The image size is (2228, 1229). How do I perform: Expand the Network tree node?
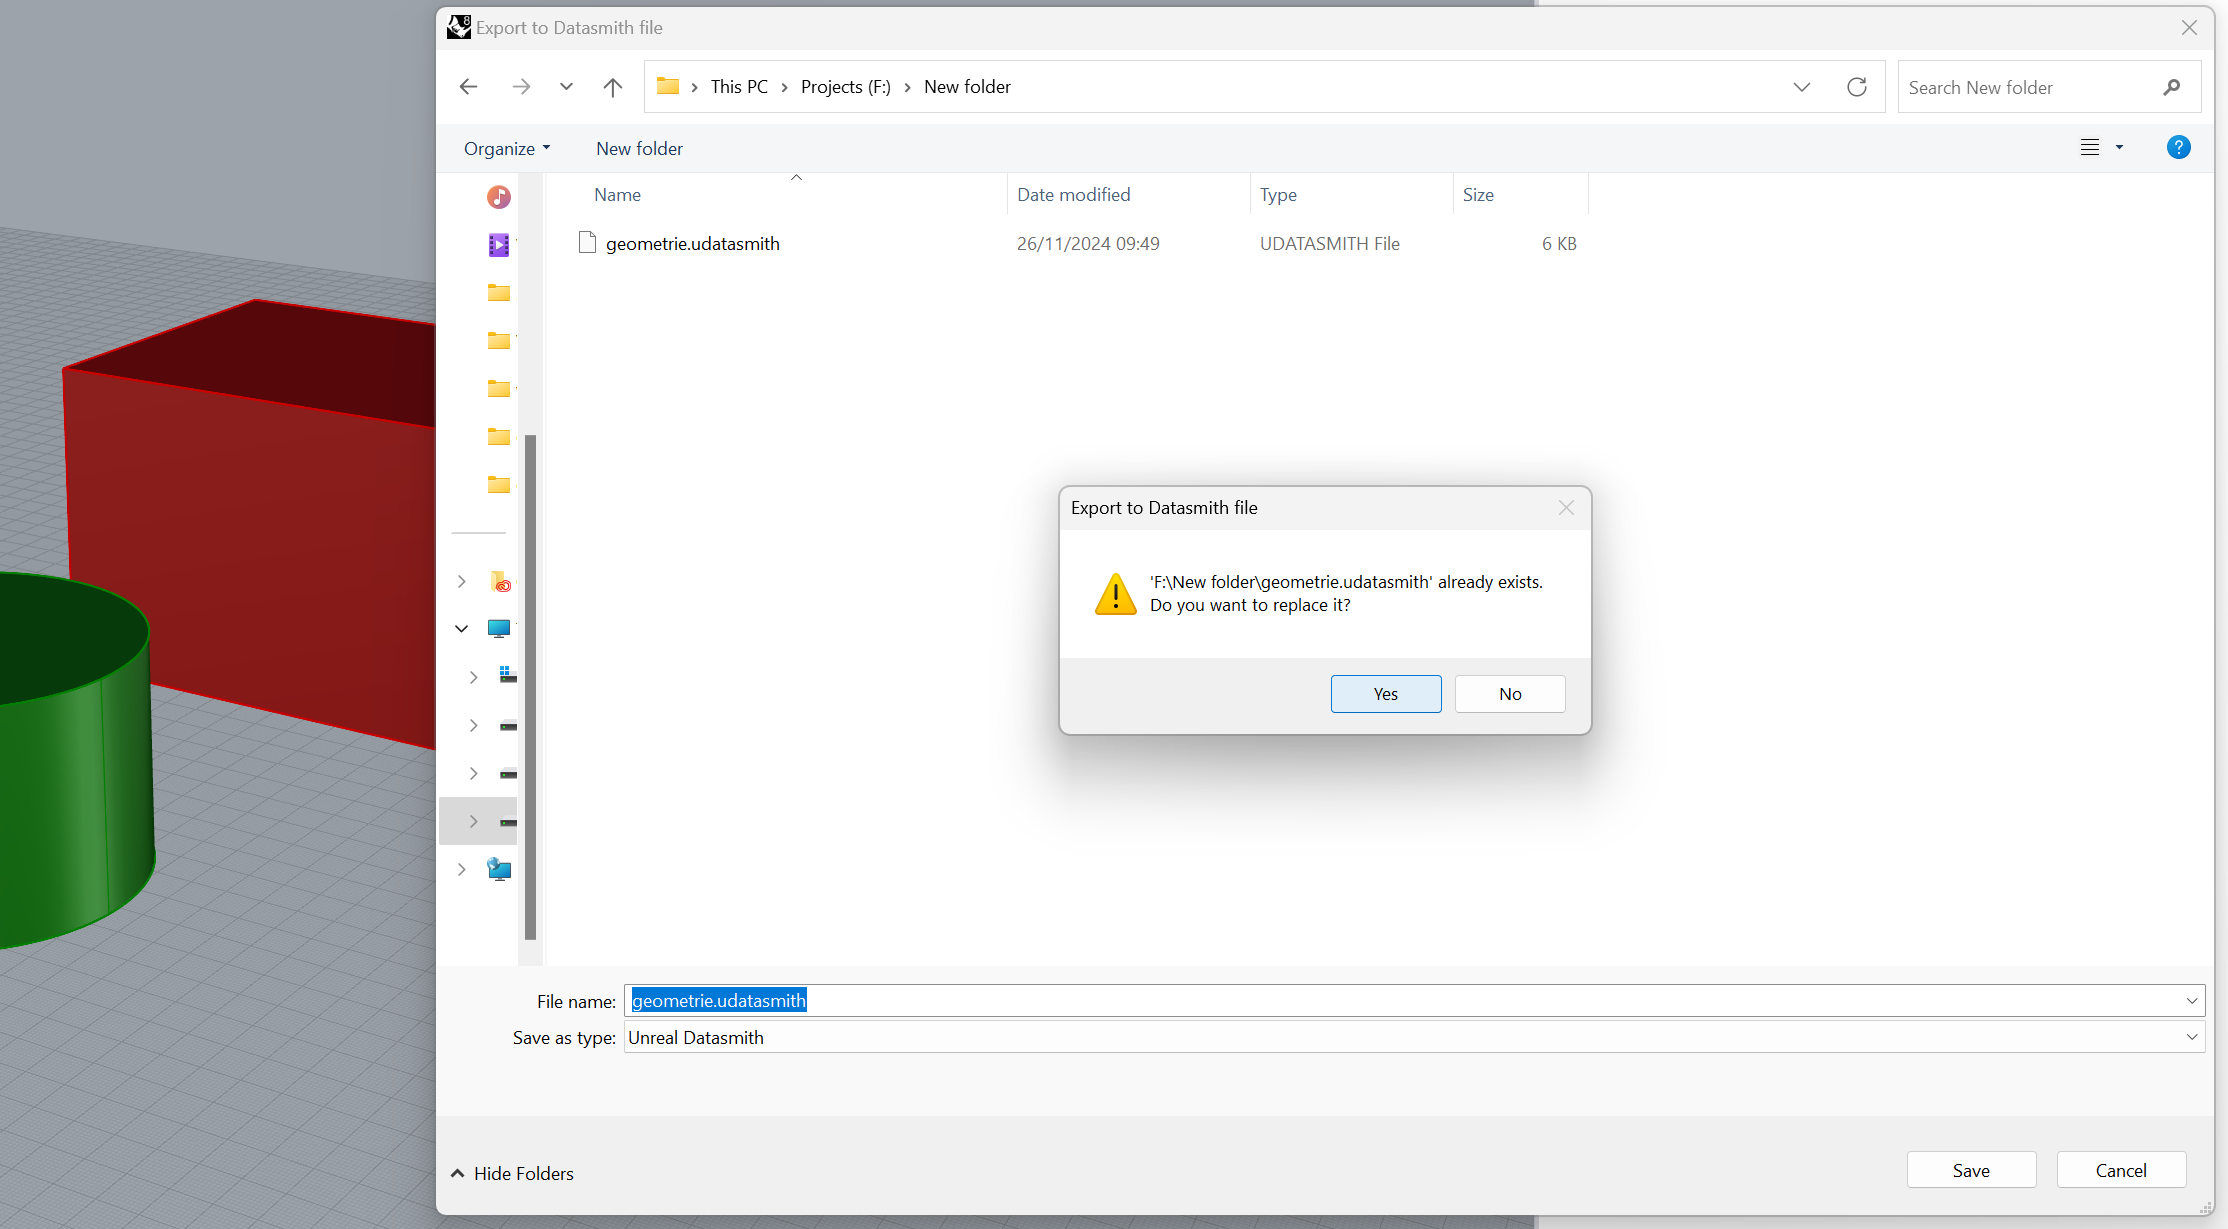461,869
